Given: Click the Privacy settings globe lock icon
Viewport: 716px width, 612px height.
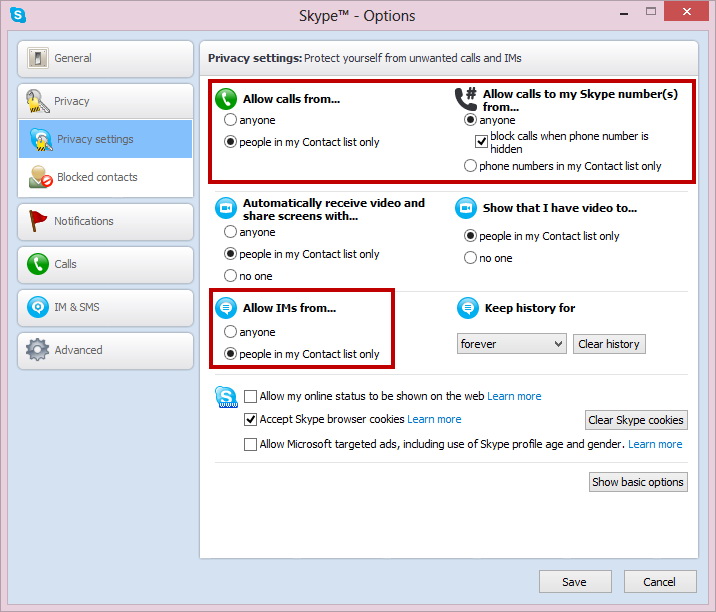Looking at the screenshot, I should tap(40, 139).
